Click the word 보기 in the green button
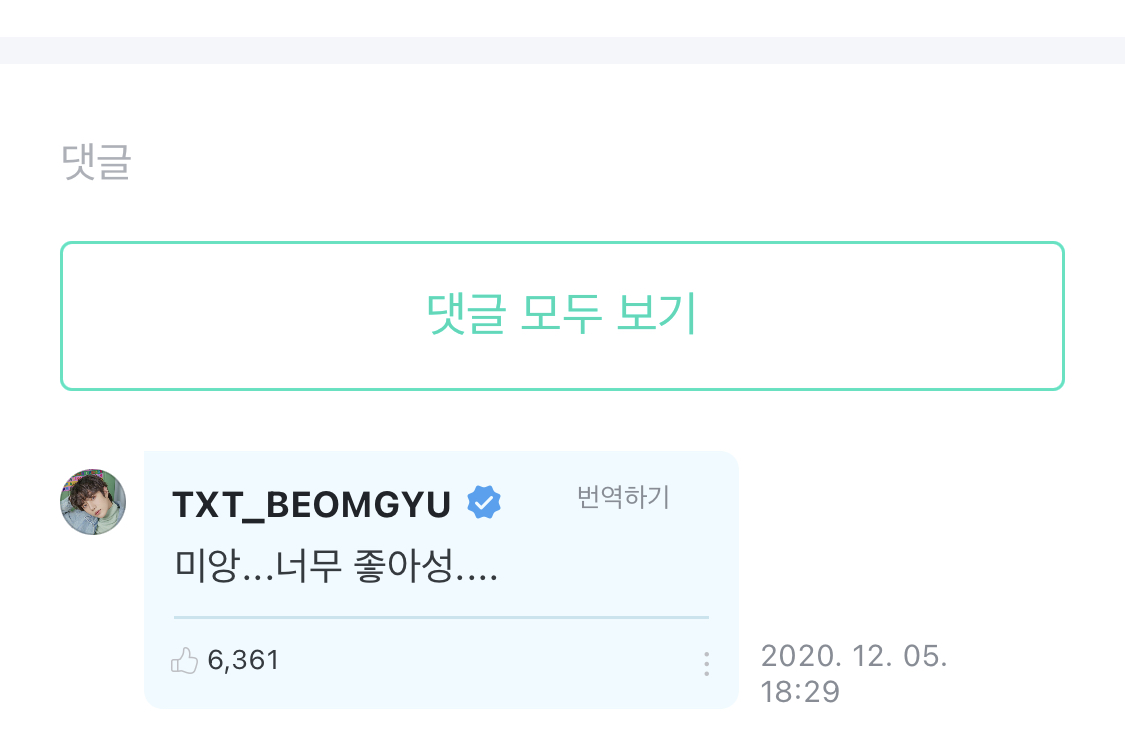The height and width of the screenshot is (729, 1125). point(656,313)
